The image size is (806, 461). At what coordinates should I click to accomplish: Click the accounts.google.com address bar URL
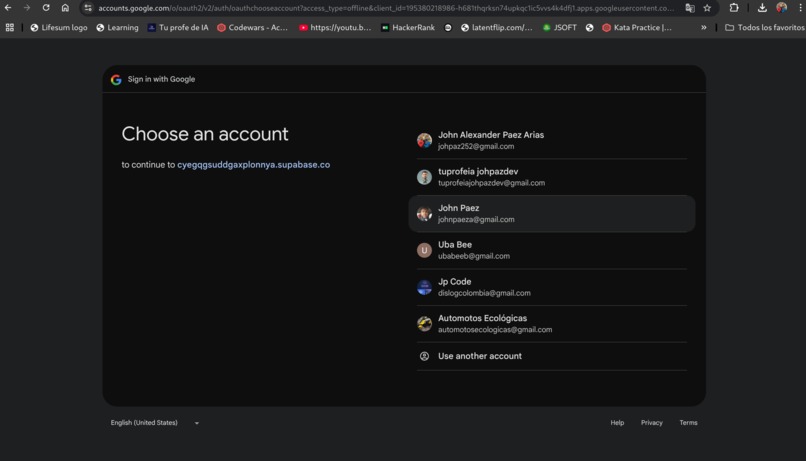point(386,8)
